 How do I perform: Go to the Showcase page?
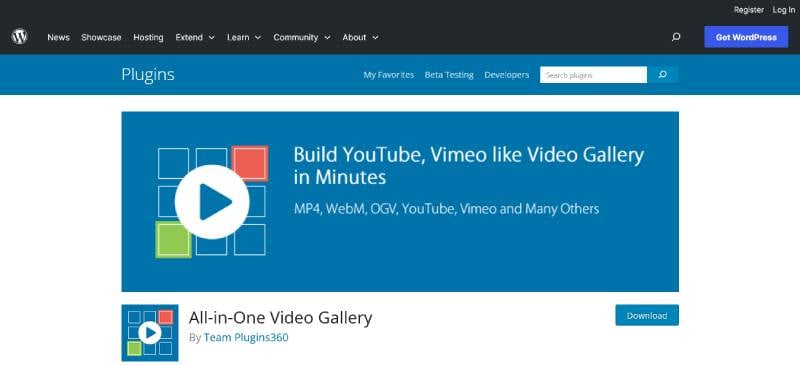[101, 37]
